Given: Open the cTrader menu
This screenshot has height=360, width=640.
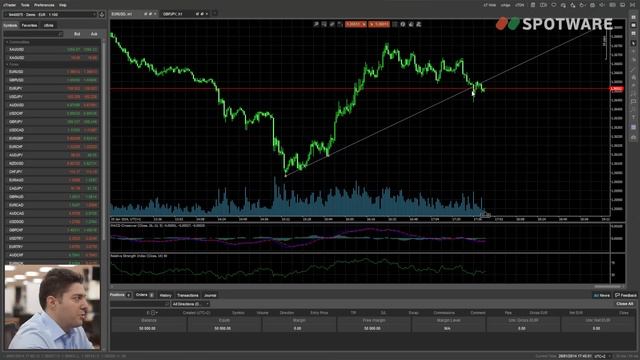Looking at the screenshot, I should 9,5.
